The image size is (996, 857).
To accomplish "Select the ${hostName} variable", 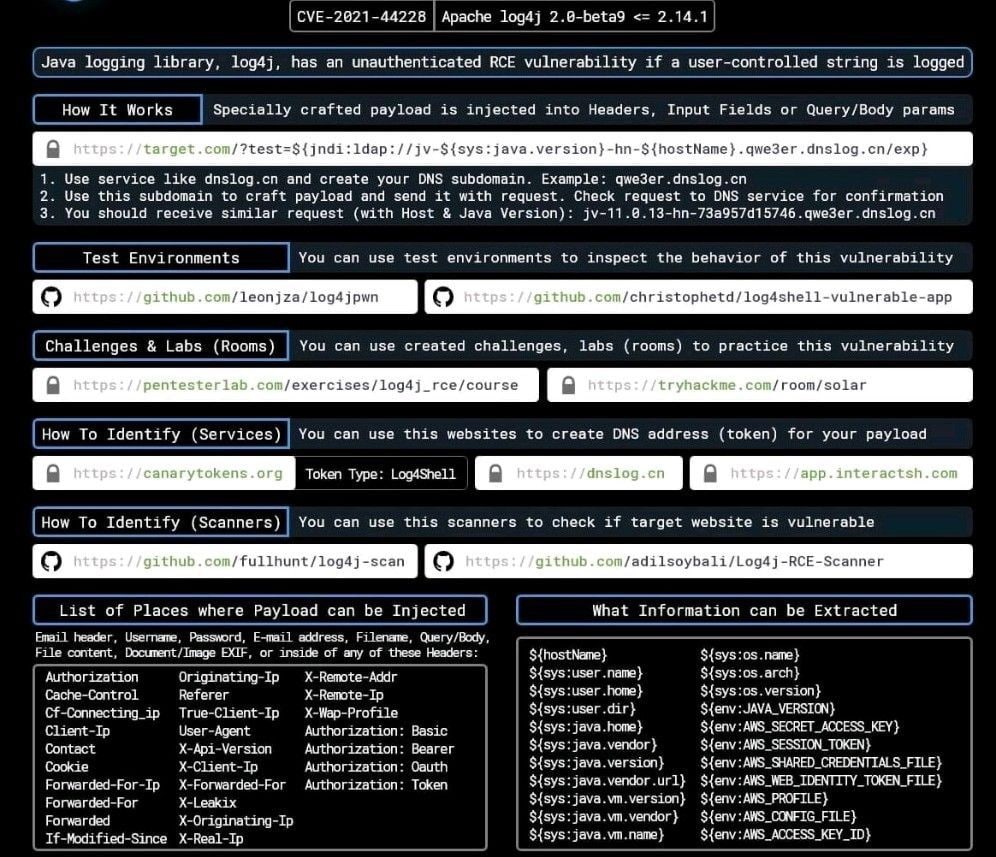I will tap(568, 655).
